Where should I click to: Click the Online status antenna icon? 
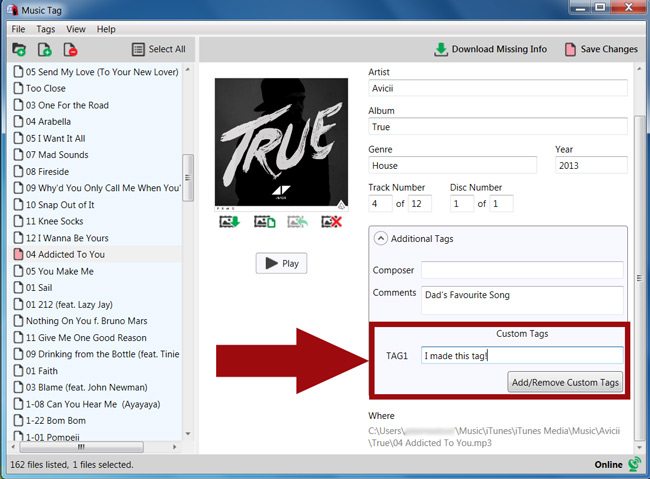click(x=634, y=464)
